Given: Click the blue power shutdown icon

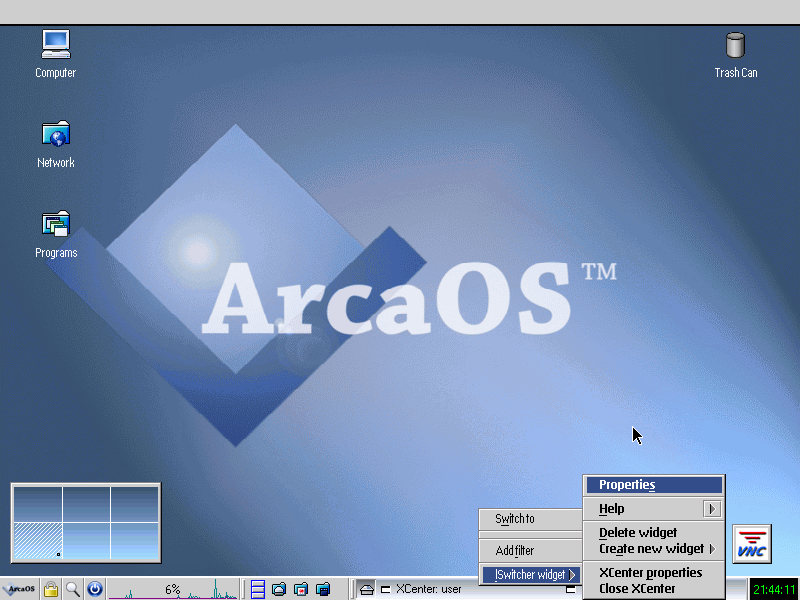Looking at the screenshot, I should coord(95,589).
